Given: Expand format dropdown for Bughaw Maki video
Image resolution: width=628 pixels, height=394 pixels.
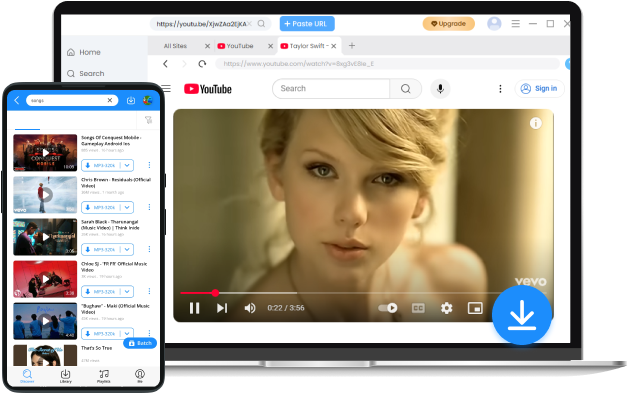Looking at the screenshot, I should point(127,333).
